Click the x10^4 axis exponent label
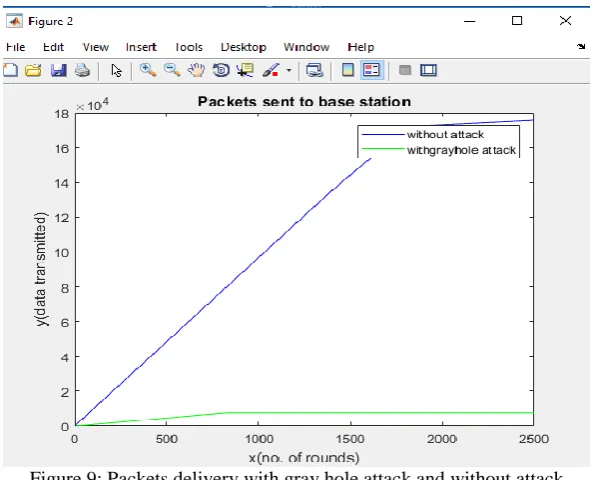This screenshot has height=480, width=593. 93,104
